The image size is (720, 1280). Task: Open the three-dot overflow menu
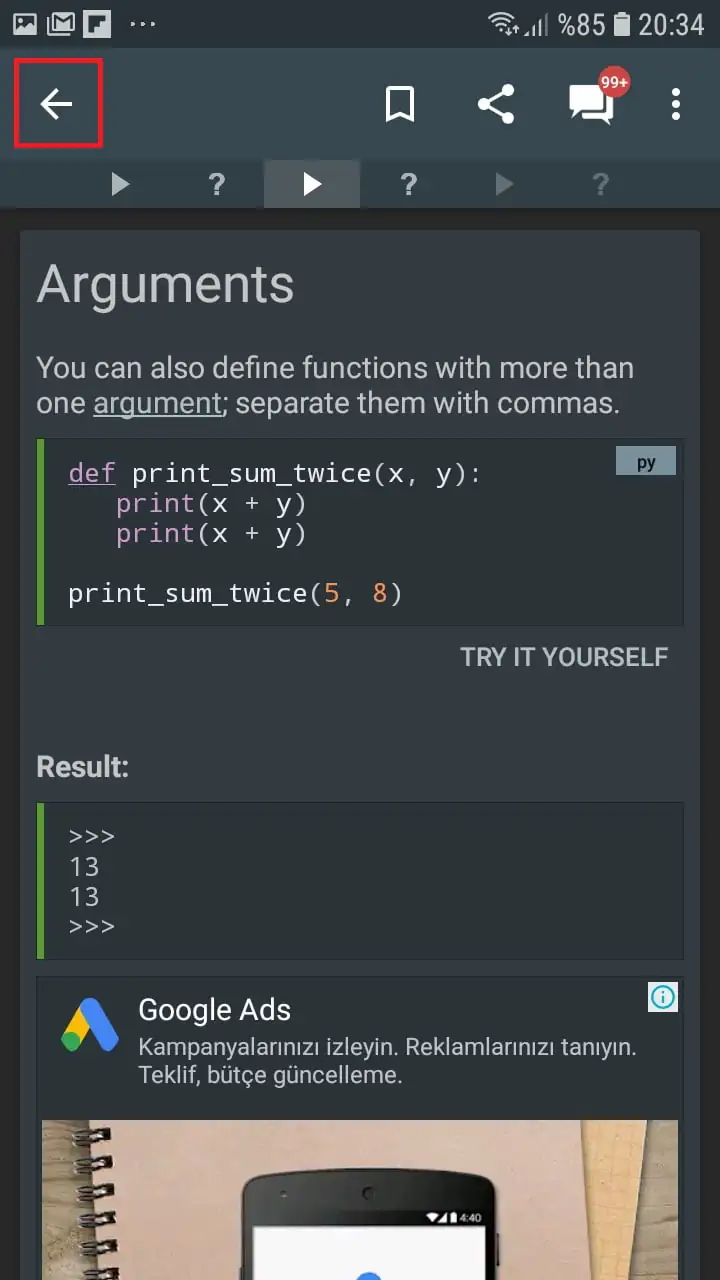click(676, 104)
